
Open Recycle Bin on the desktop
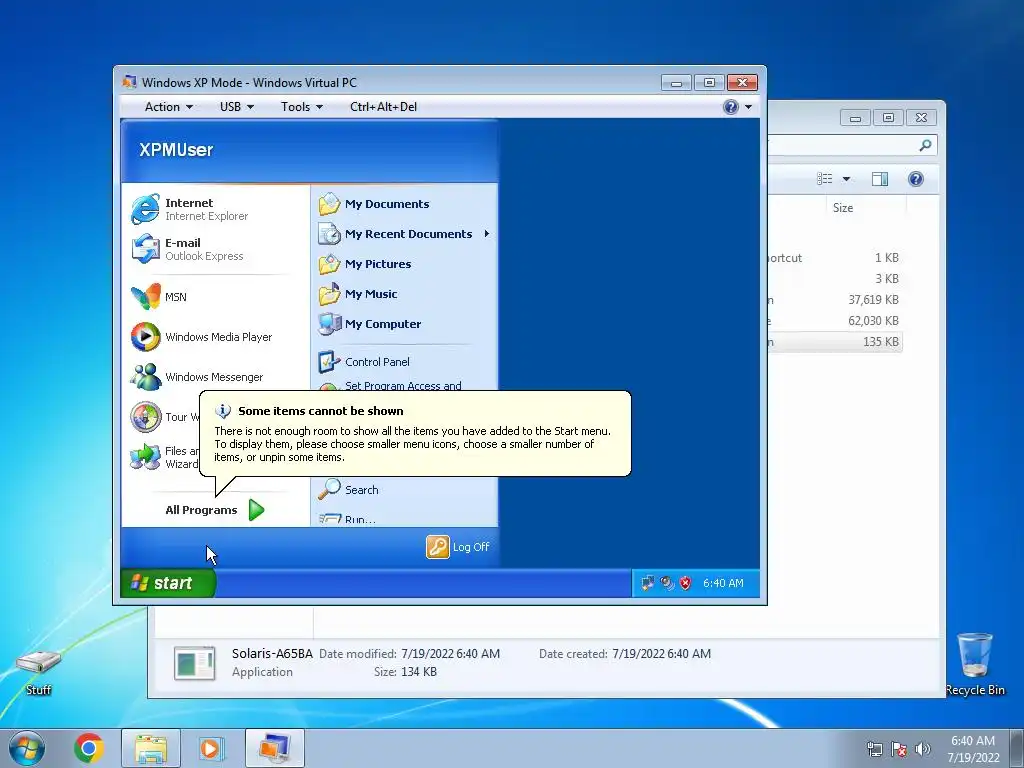tap(975, 663)
